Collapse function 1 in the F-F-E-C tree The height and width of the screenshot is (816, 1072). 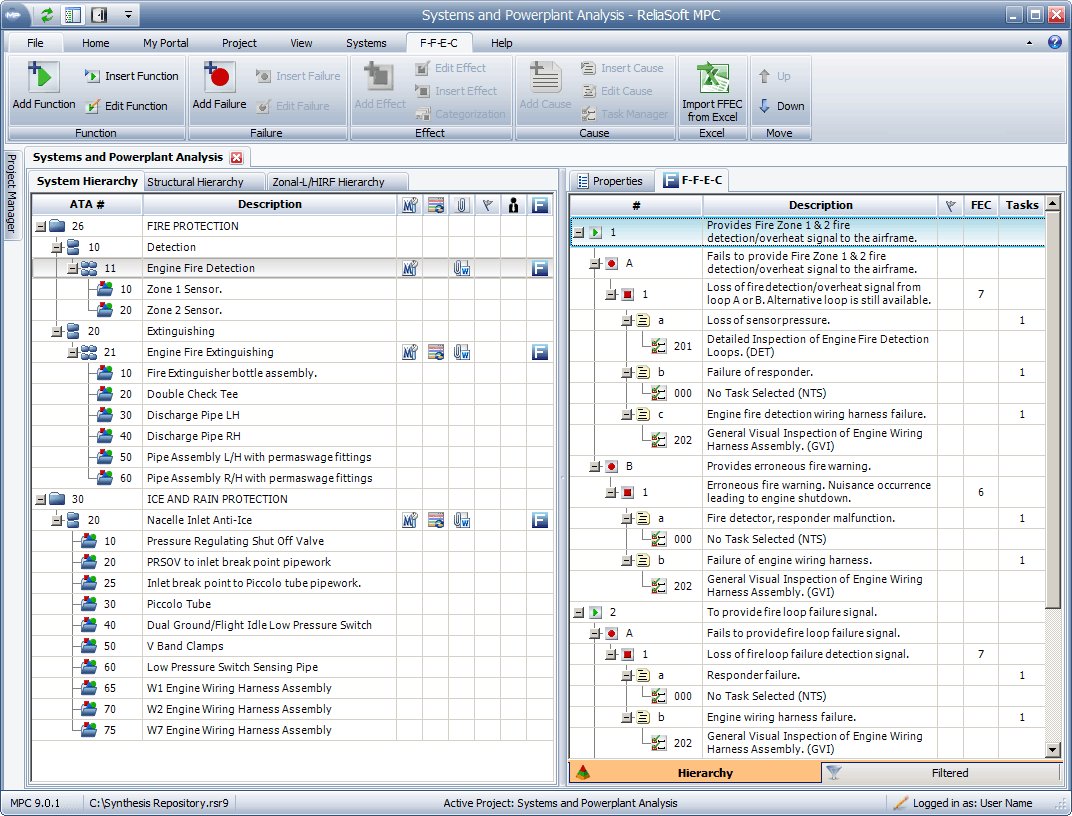tap(579, 232)
